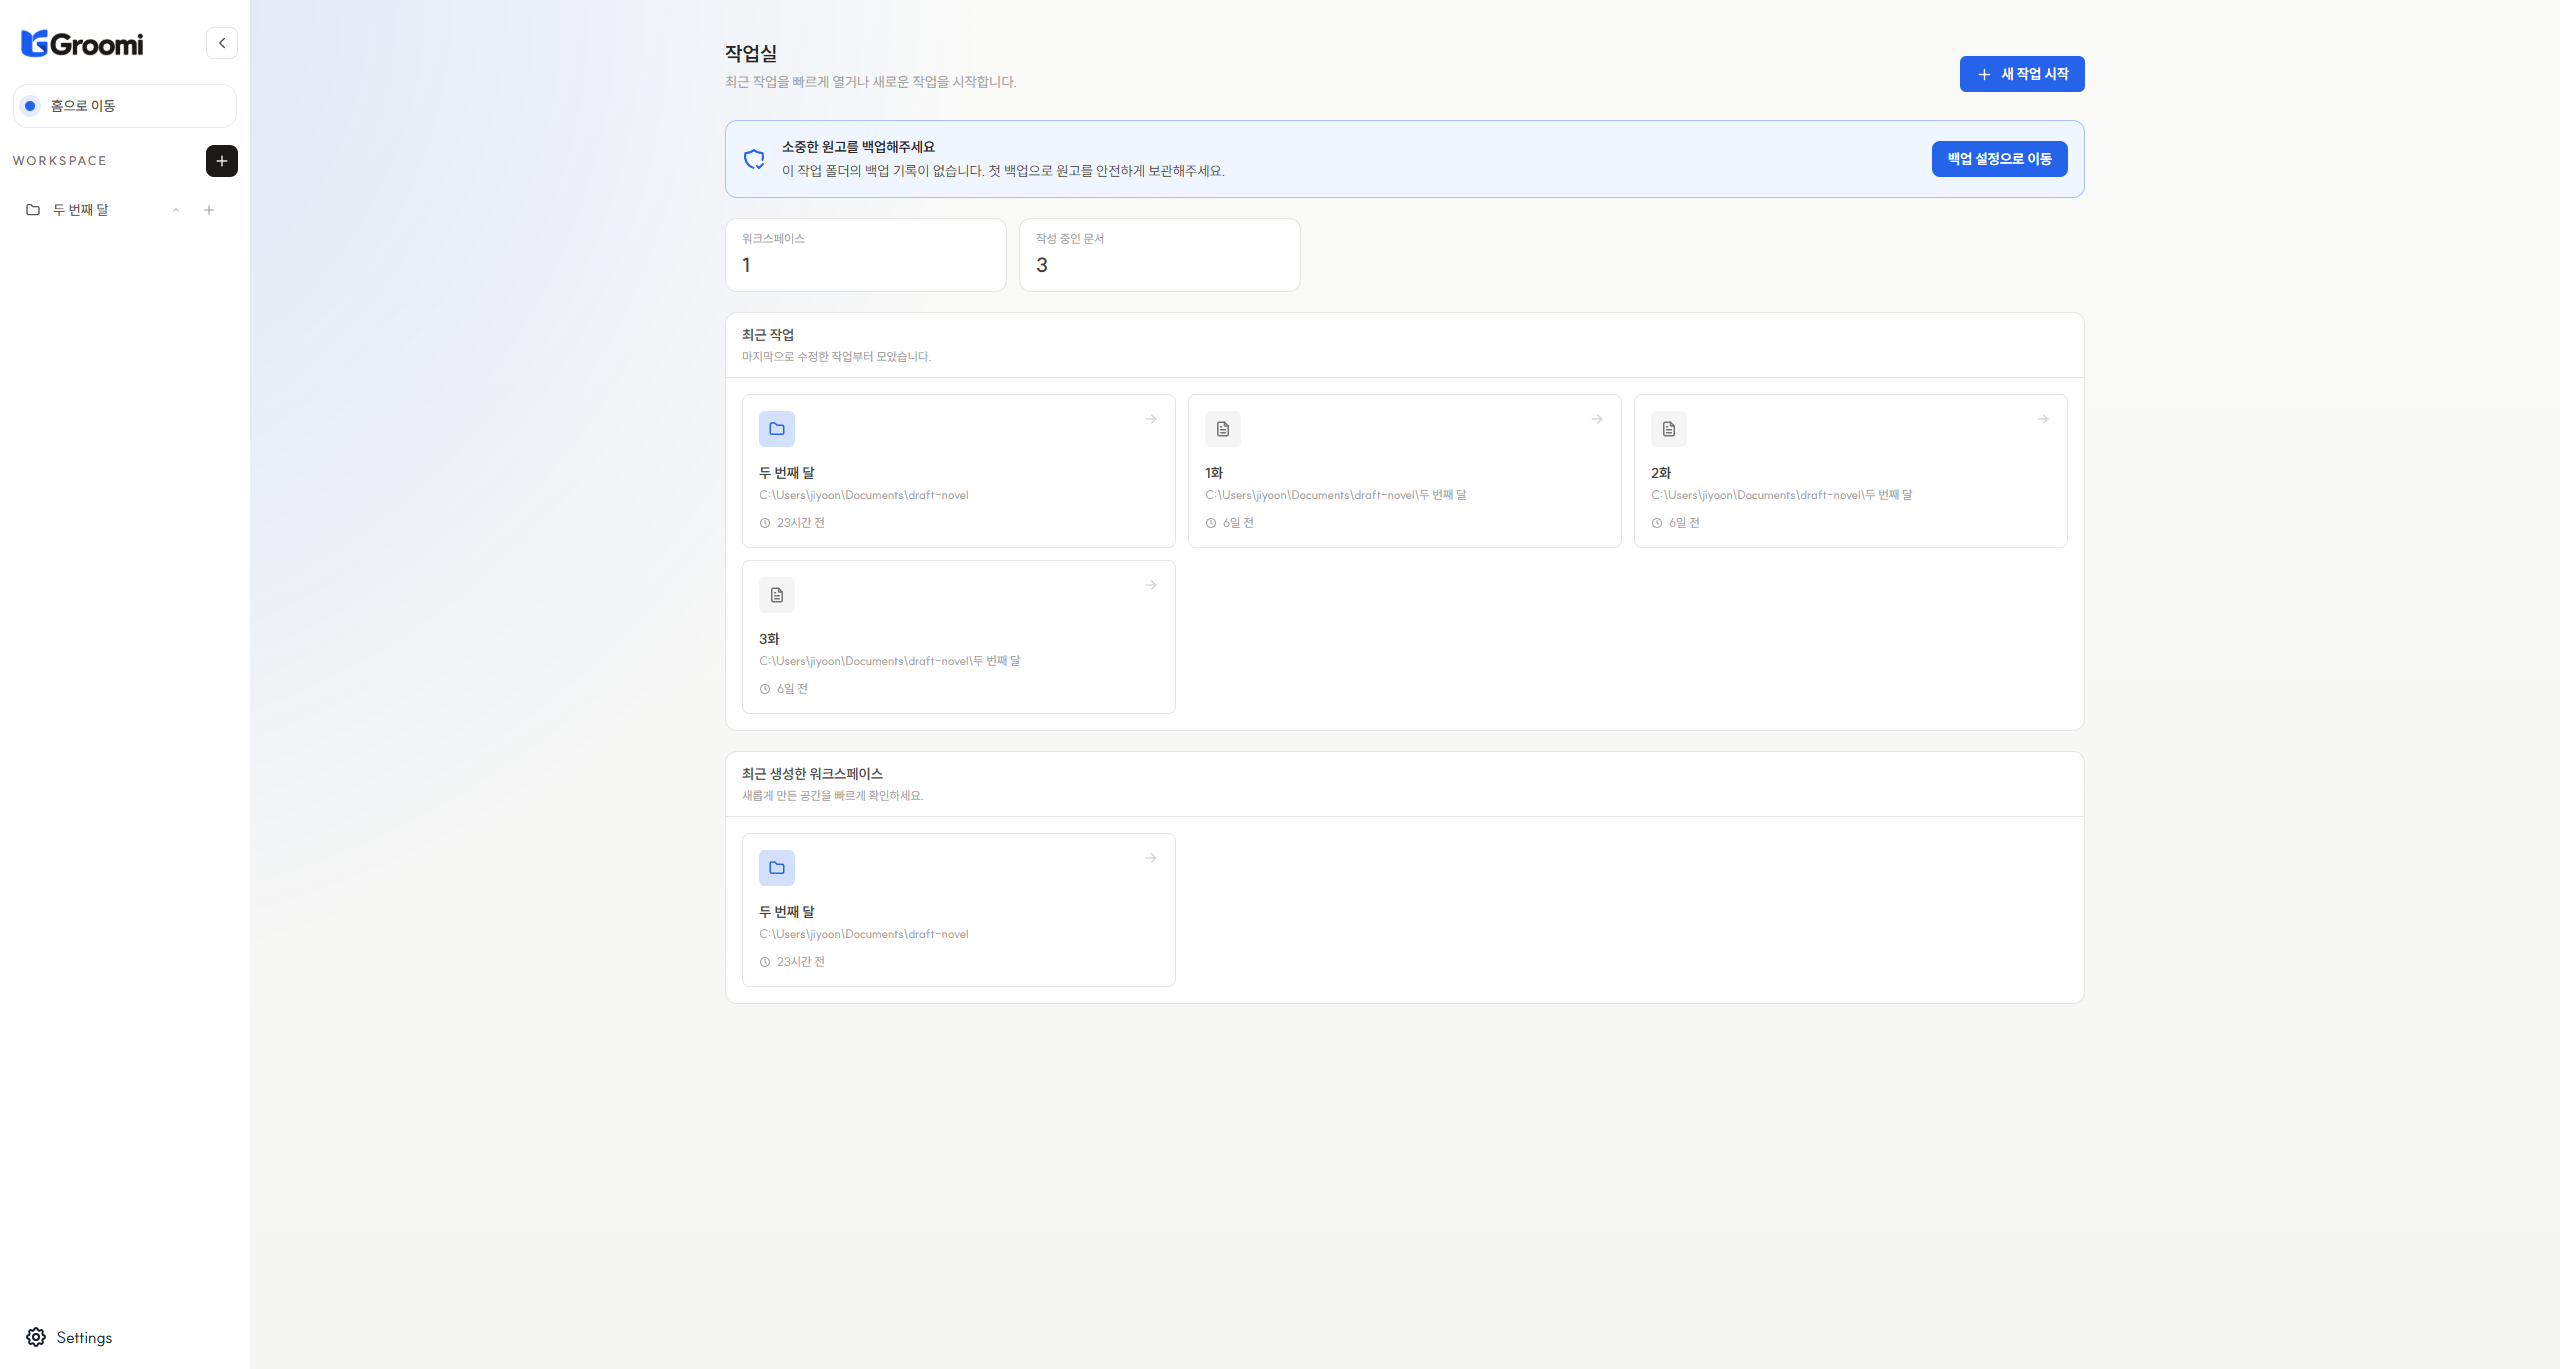Open arrow on the 1화 card

click(1597, 419)
